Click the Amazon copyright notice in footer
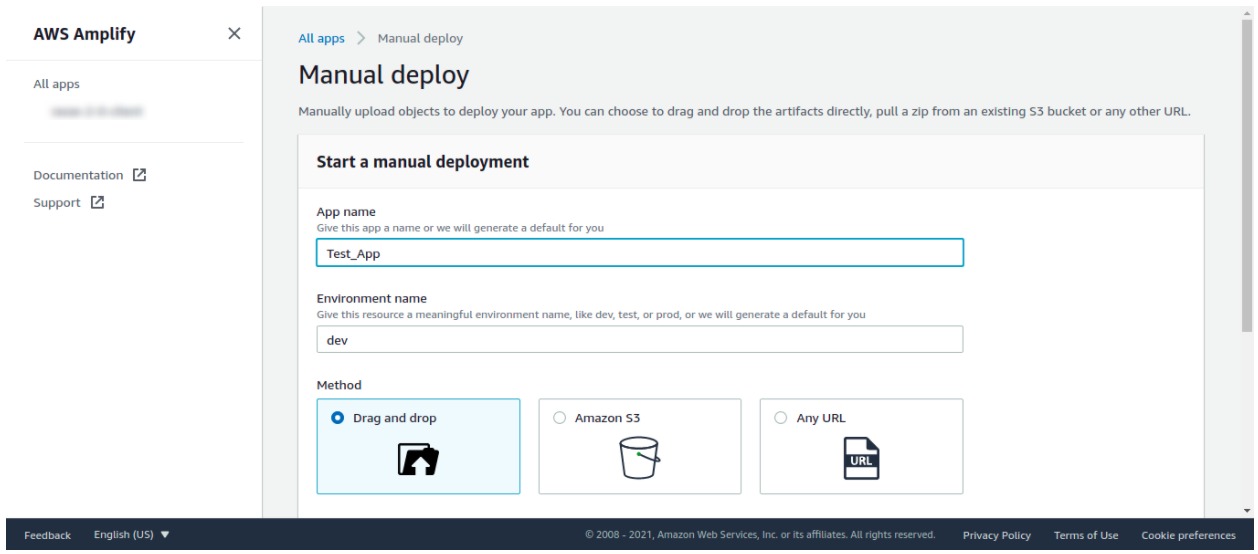Image resolution: width=1258 pixels, height=554 pixels. click(760, 535)
